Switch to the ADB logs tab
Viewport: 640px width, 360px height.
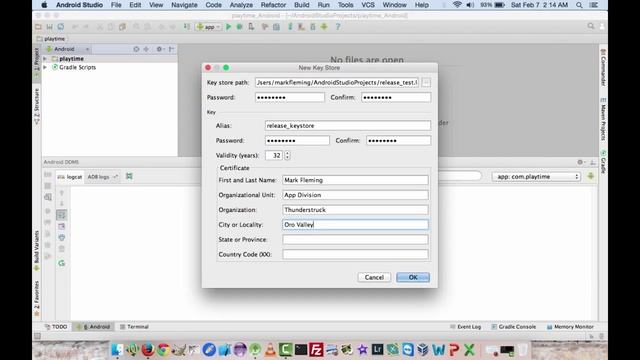pyautogui.click(x=102, y=177)
